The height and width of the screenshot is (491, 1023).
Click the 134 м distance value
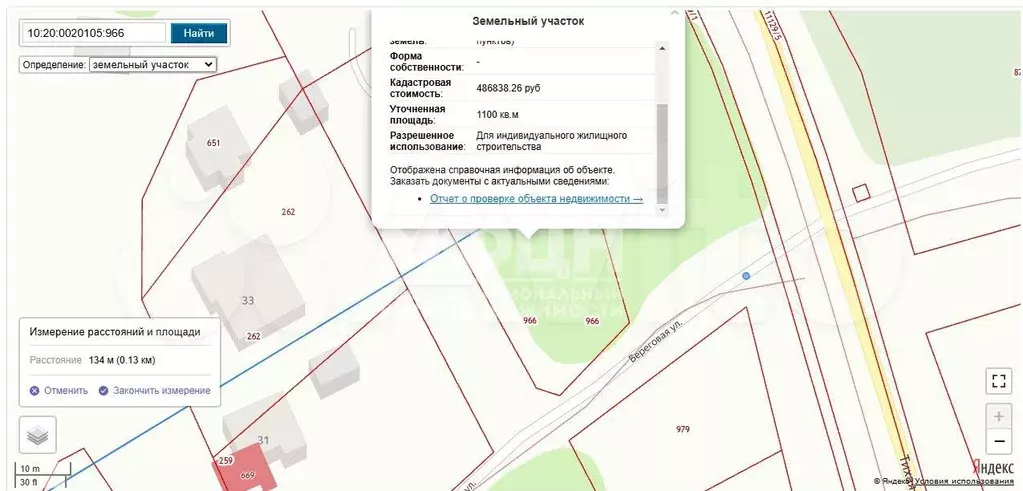point(122,360)
